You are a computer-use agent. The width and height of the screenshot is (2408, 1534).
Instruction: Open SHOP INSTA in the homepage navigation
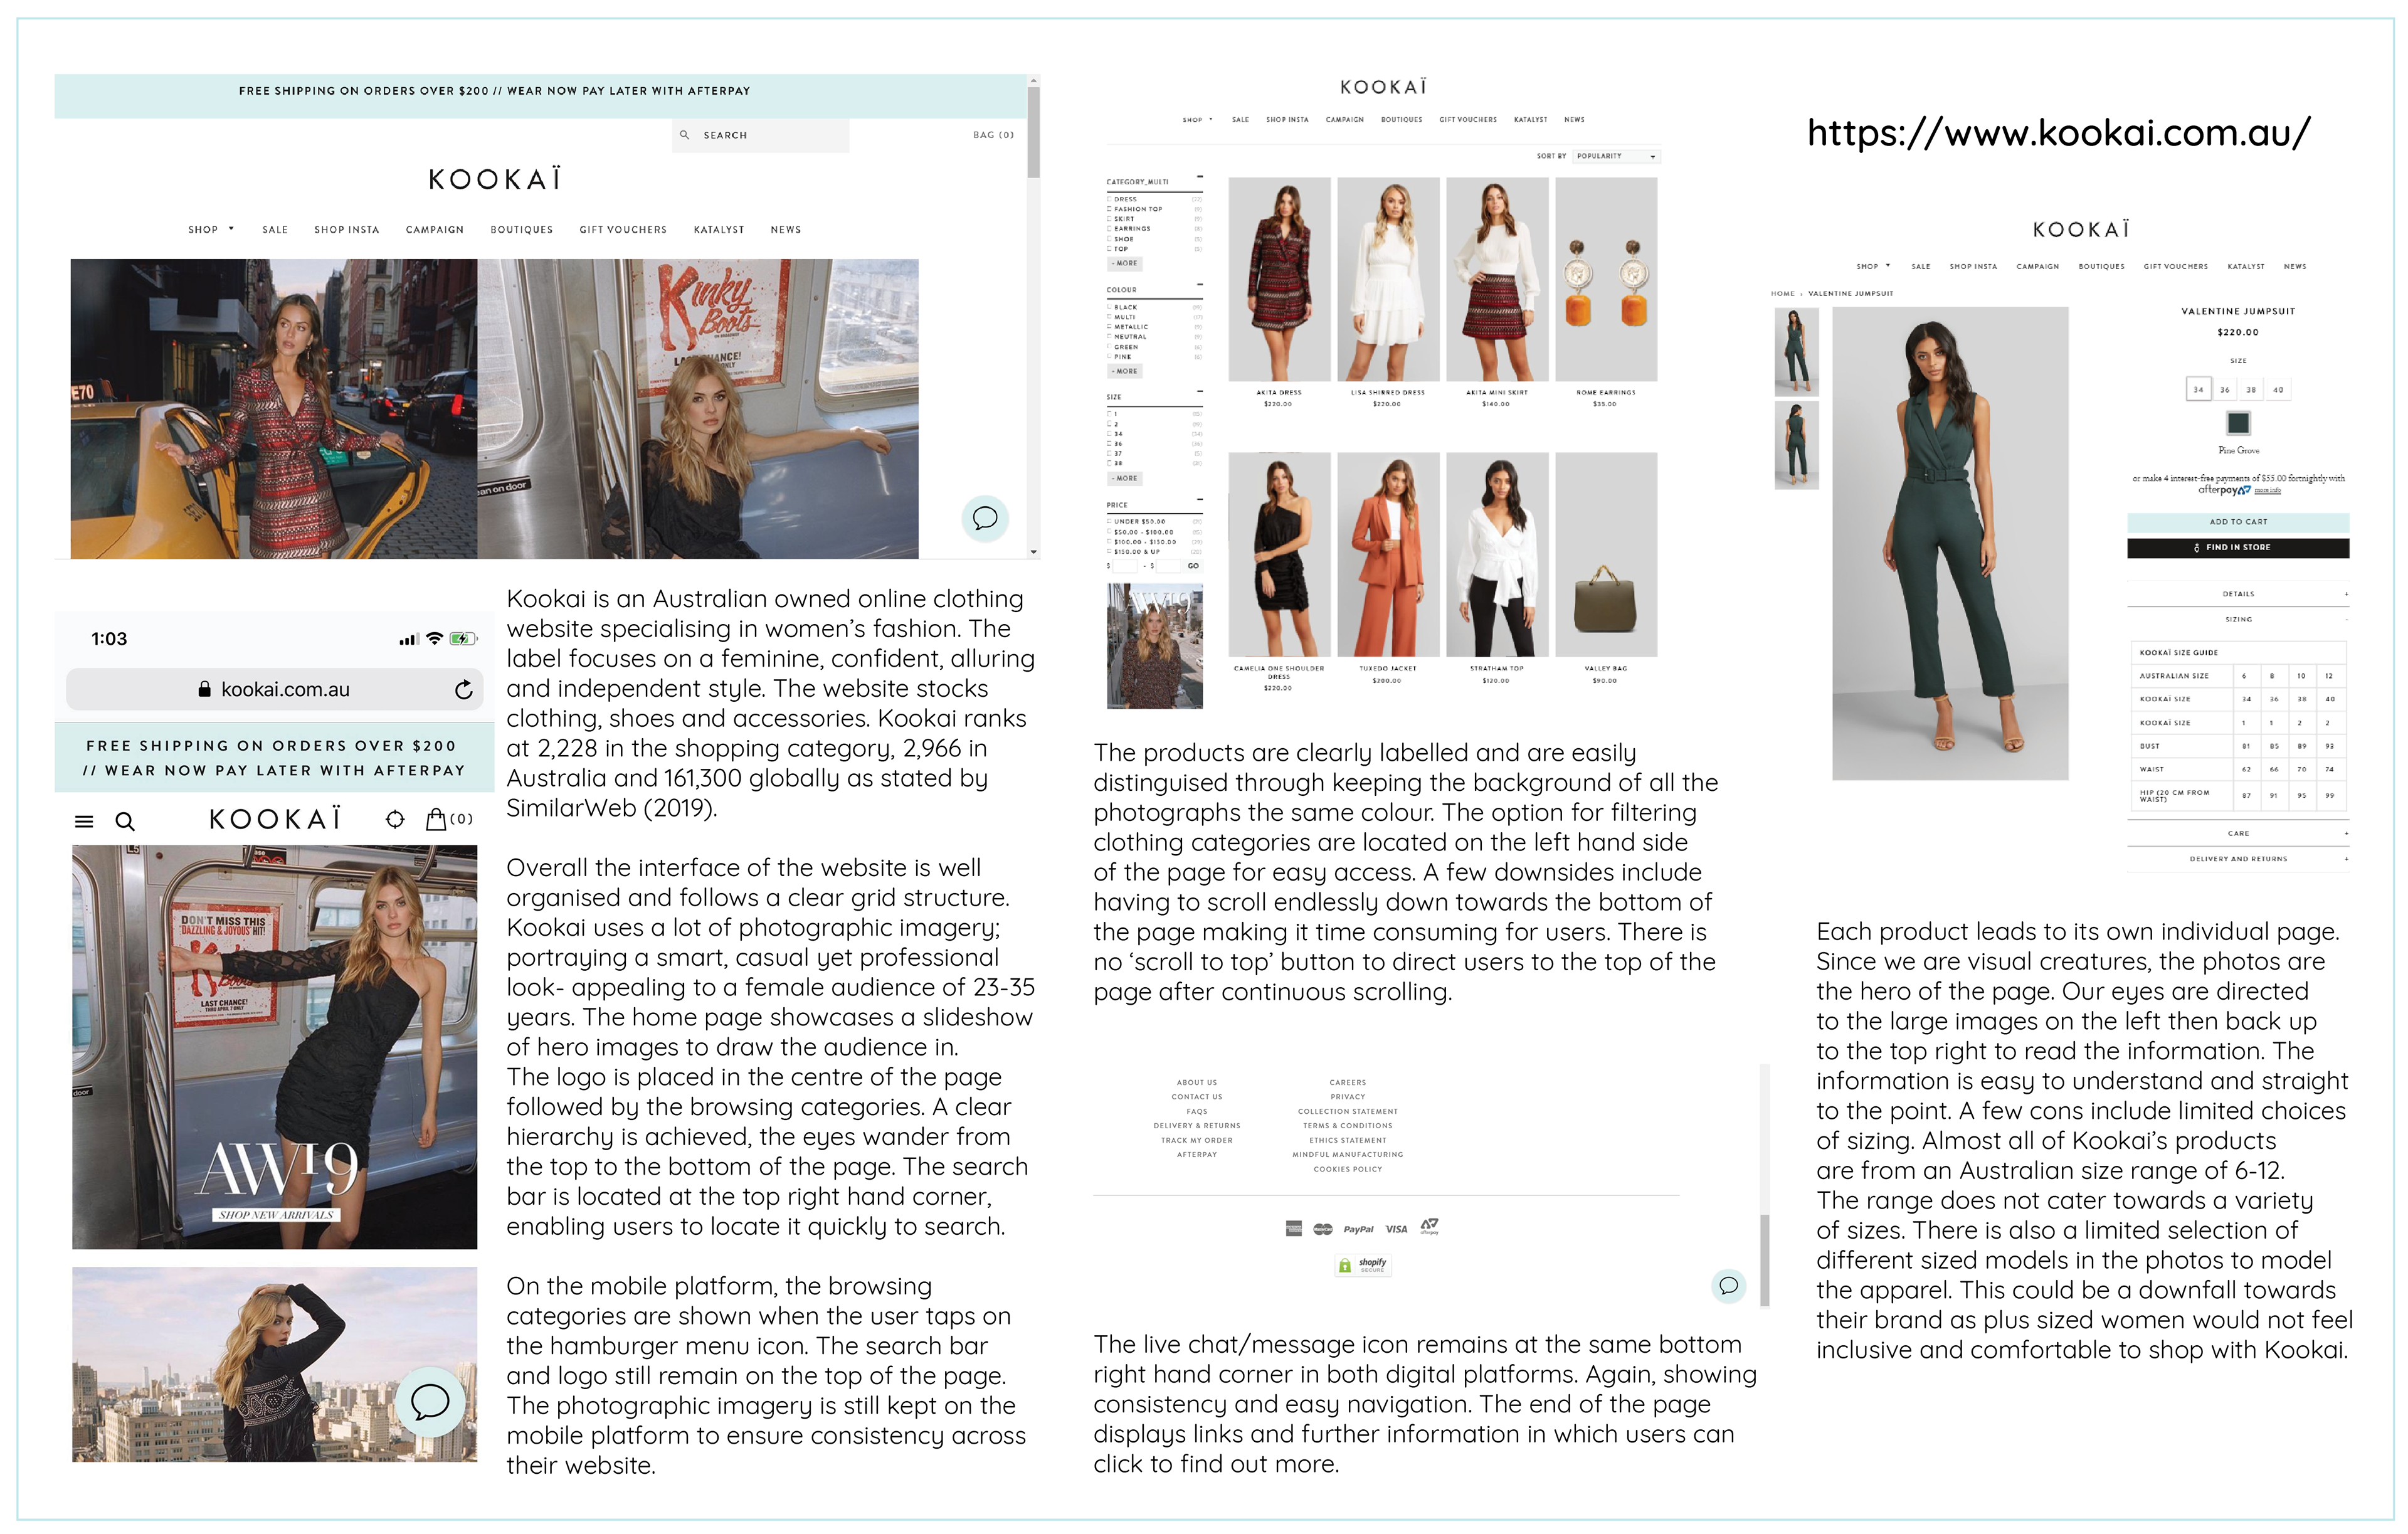(347, 230)
